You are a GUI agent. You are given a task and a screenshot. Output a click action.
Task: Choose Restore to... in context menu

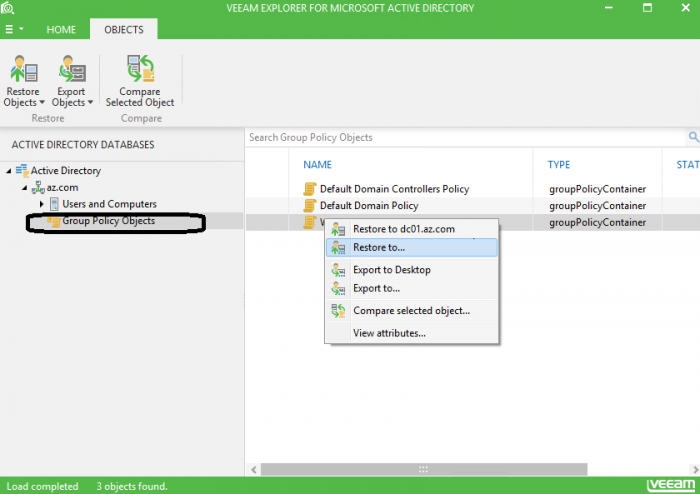[x=412, y=248]
